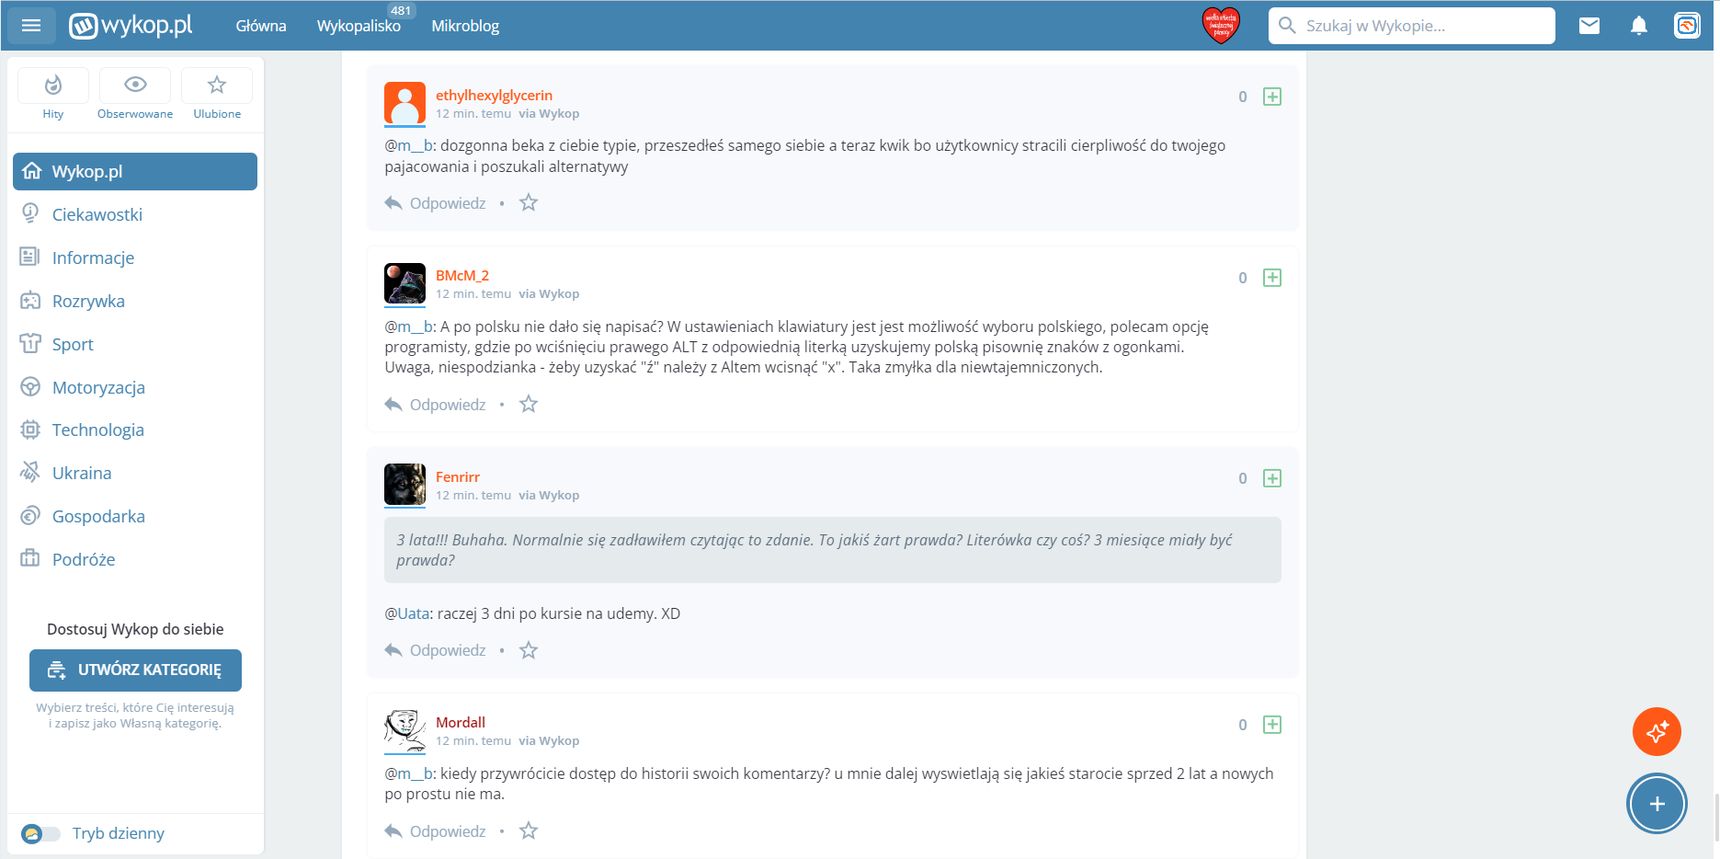Click UTWÓRZ KATEGORIĘ button
This screenshot has height=859, width=1720.
click(135, 670)
